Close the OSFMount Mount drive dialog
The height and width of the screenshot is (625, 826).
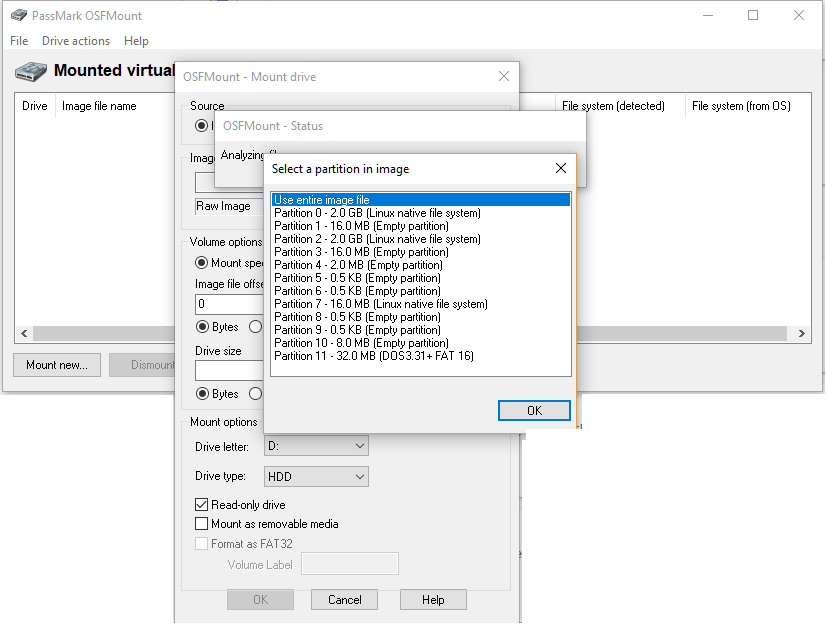point(504,76)
